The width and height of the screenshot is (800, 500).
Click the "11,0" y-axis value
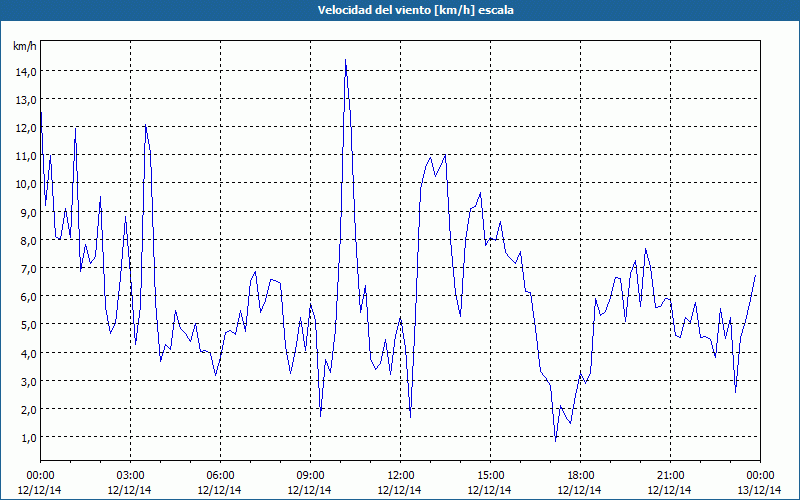[26, 156]
